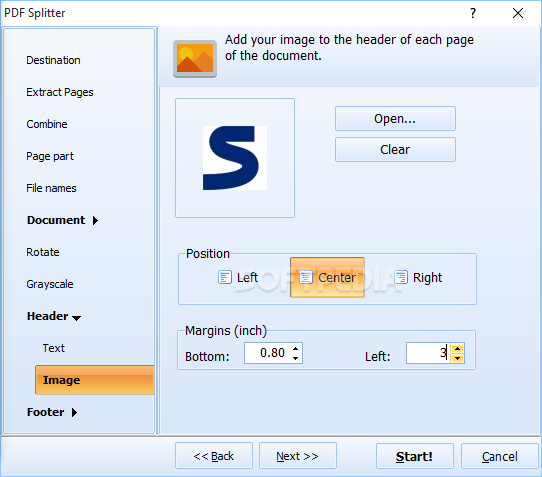
Task: Set image position to Center
Action: click(x=327, y=277)
